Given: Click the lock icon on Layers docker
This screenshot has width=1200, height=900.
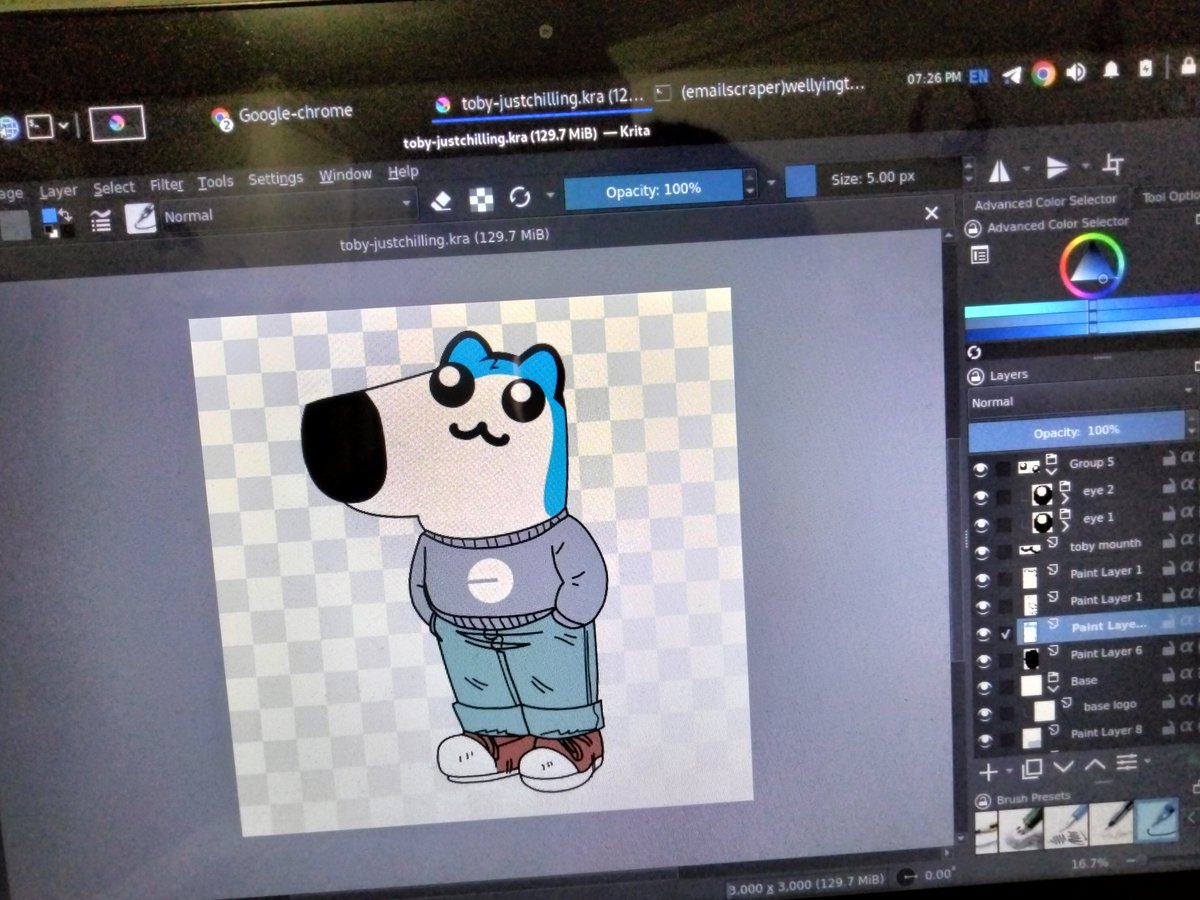Looking at the screenshot, I should [x=975, y=376].
